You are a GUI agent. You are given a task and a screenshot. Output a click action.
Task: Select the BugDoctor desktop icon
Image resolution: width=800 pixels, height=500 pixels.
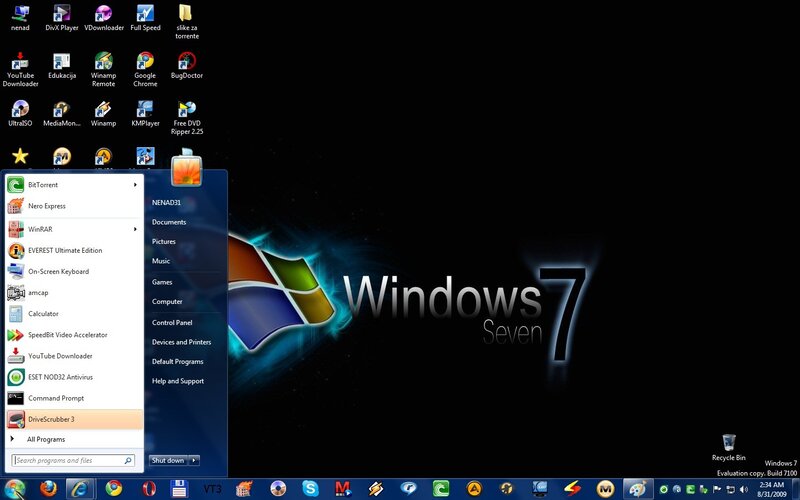click(x=187, y=66)
